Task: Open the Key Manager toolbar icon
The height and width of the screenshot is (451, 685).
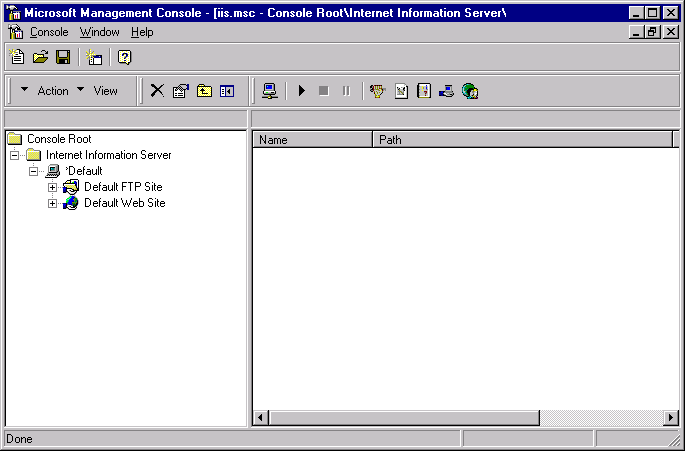Action: (x=378, y=90)
